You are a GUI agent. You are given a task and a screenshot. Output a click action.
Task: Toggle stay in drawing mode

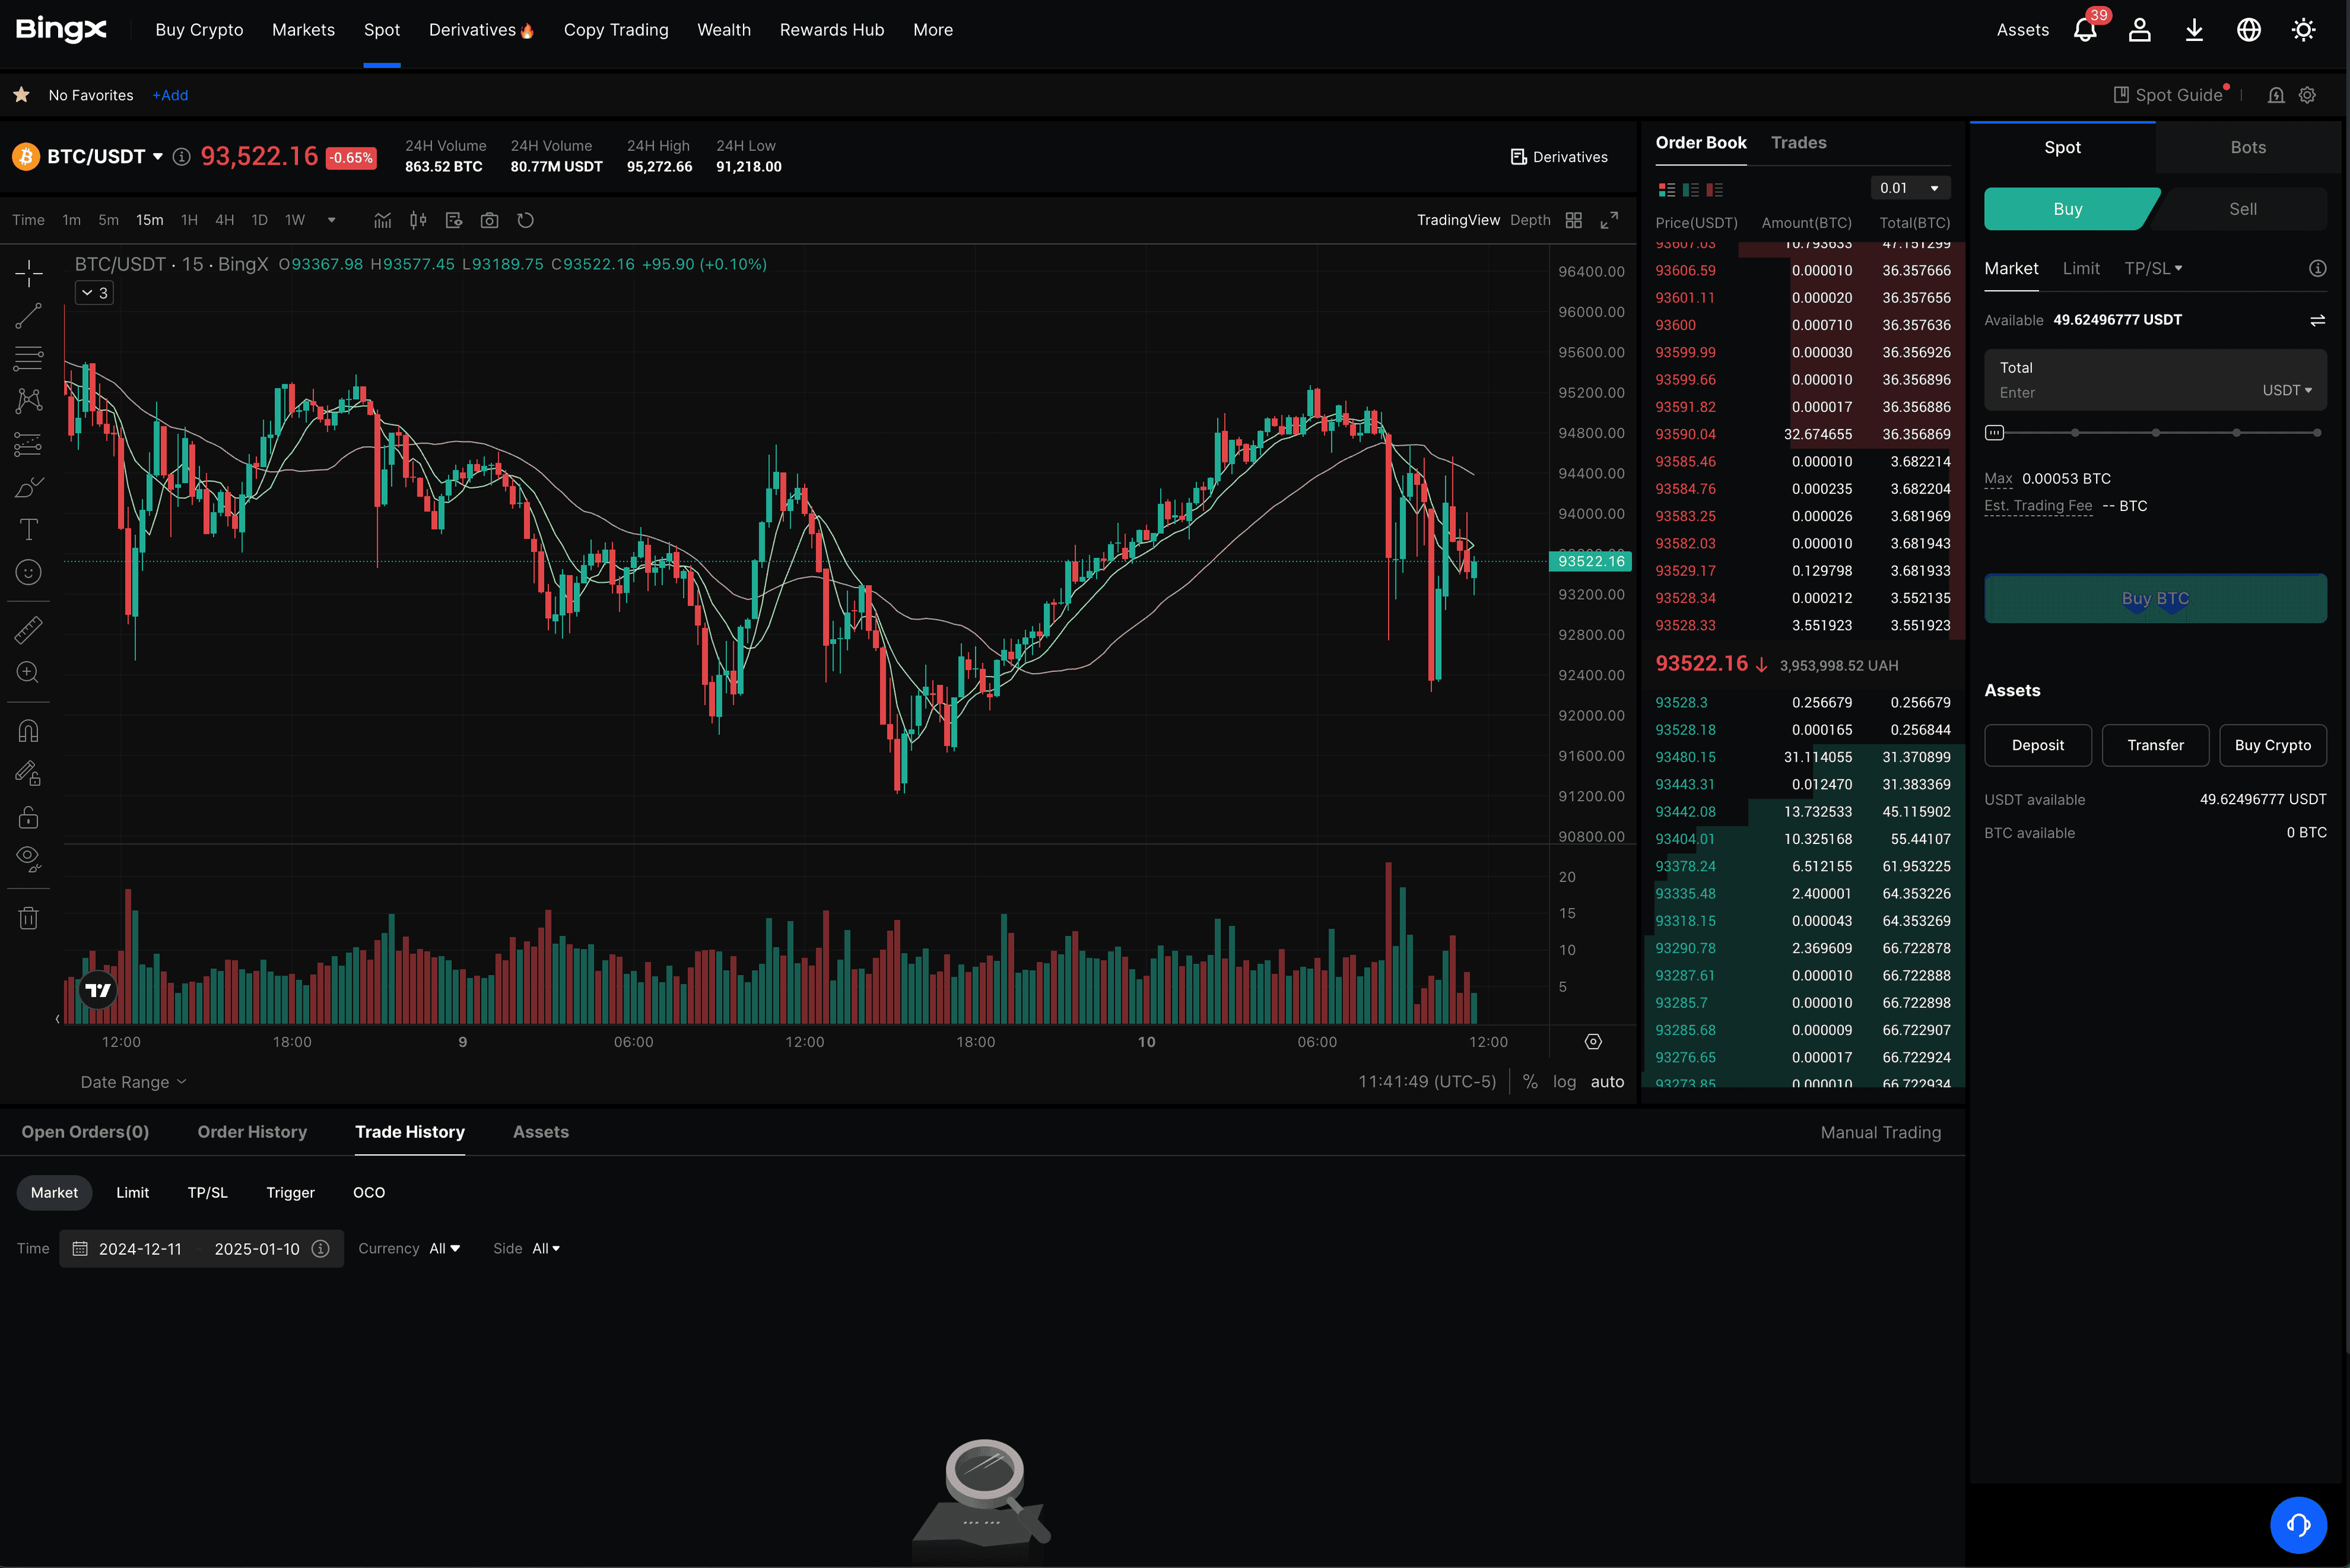coord(28,774)
